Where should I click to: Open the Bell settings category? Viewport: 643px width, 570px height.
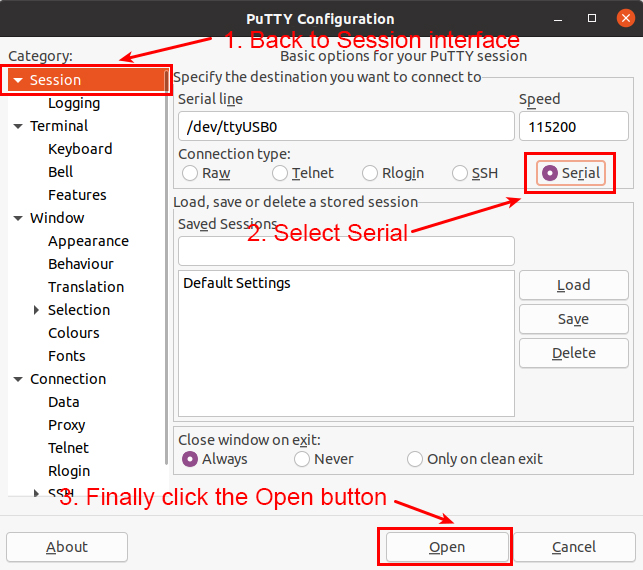[x=60, y=172]
